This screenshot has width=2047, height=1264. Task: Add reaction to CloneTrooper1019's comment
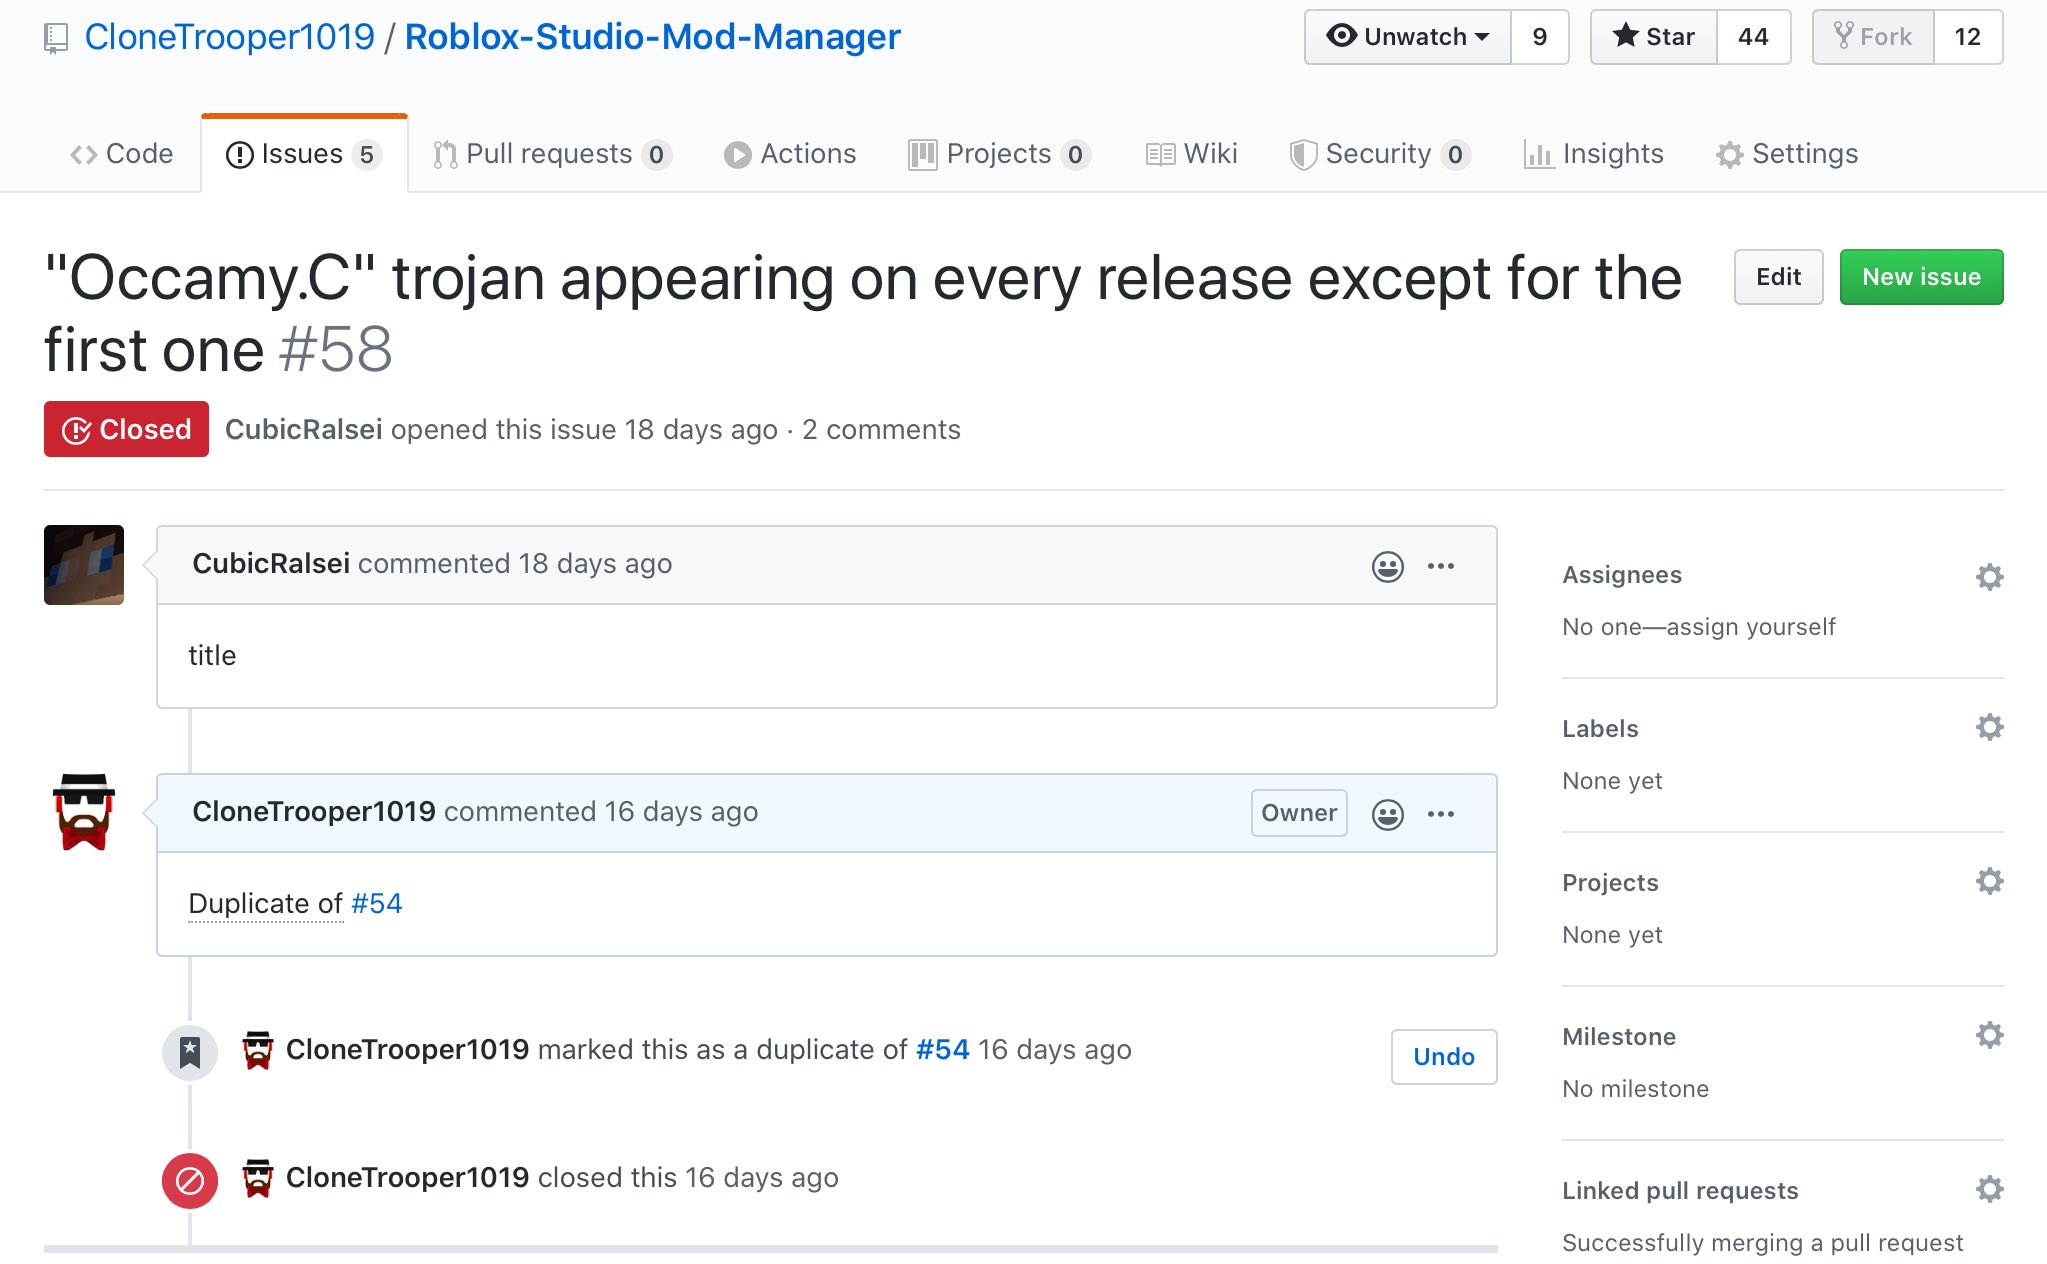(x=1387, y=814)
